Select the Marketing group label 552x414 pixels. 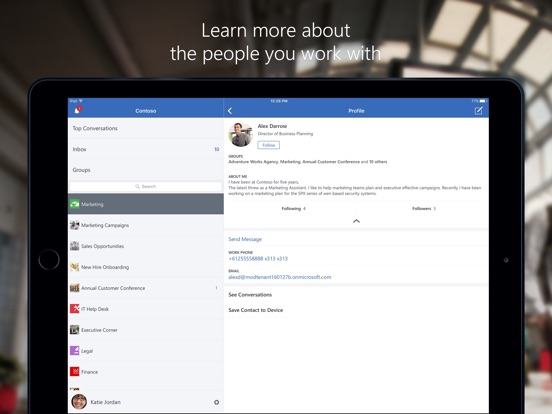click(x=92, y=204)
